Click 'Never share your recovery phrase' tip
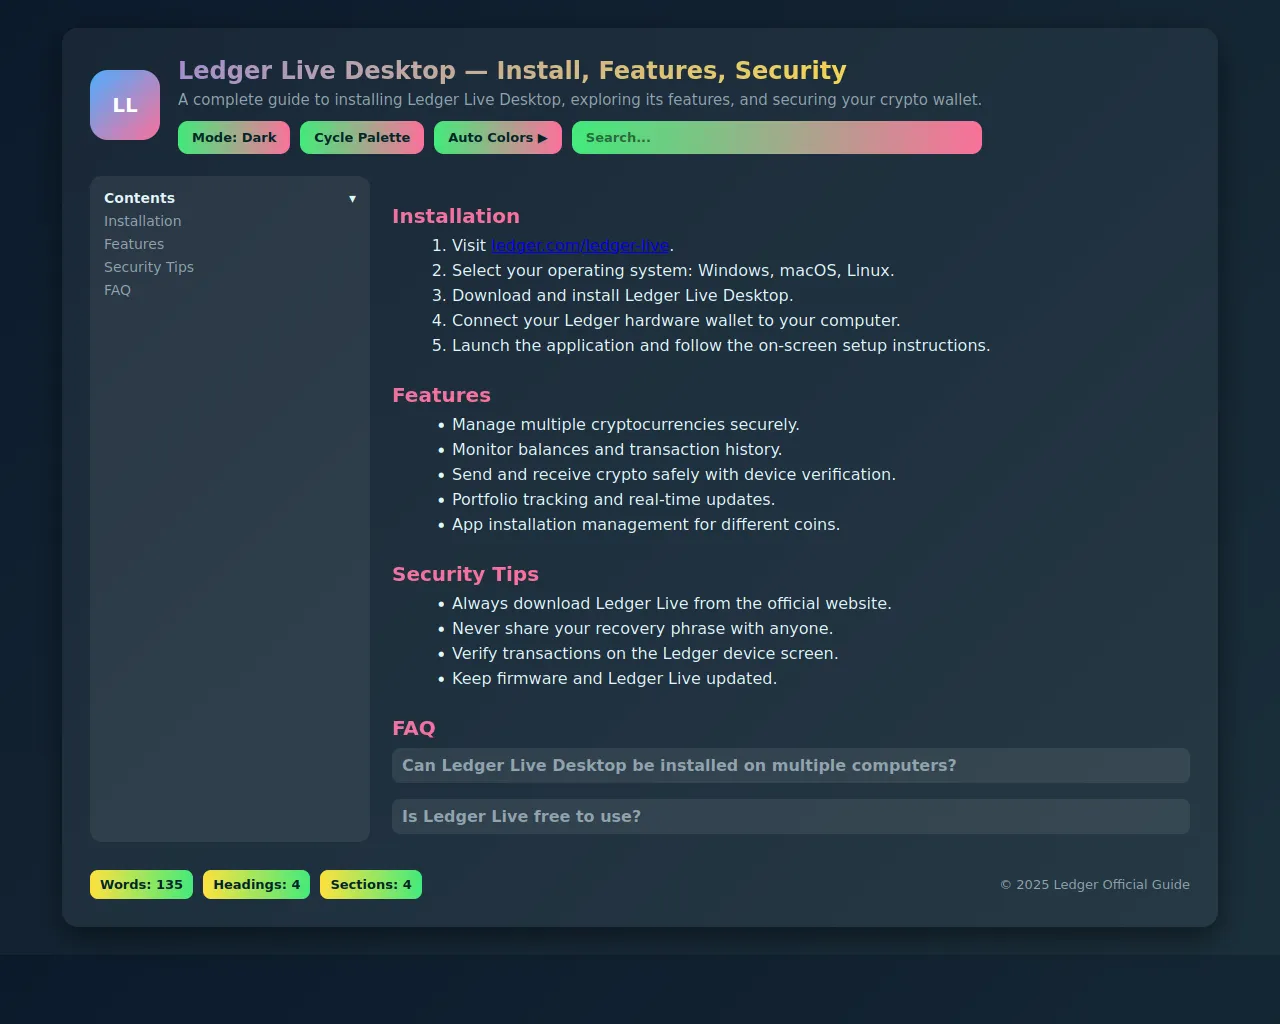This screenshot has width=1280, height=1024. pos(642,629)
